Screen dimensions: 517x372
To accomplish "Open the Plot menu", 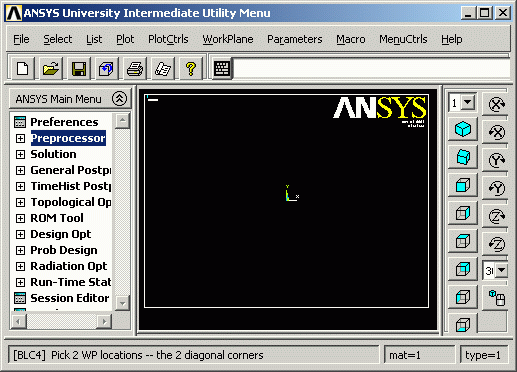I will (125, 39).
